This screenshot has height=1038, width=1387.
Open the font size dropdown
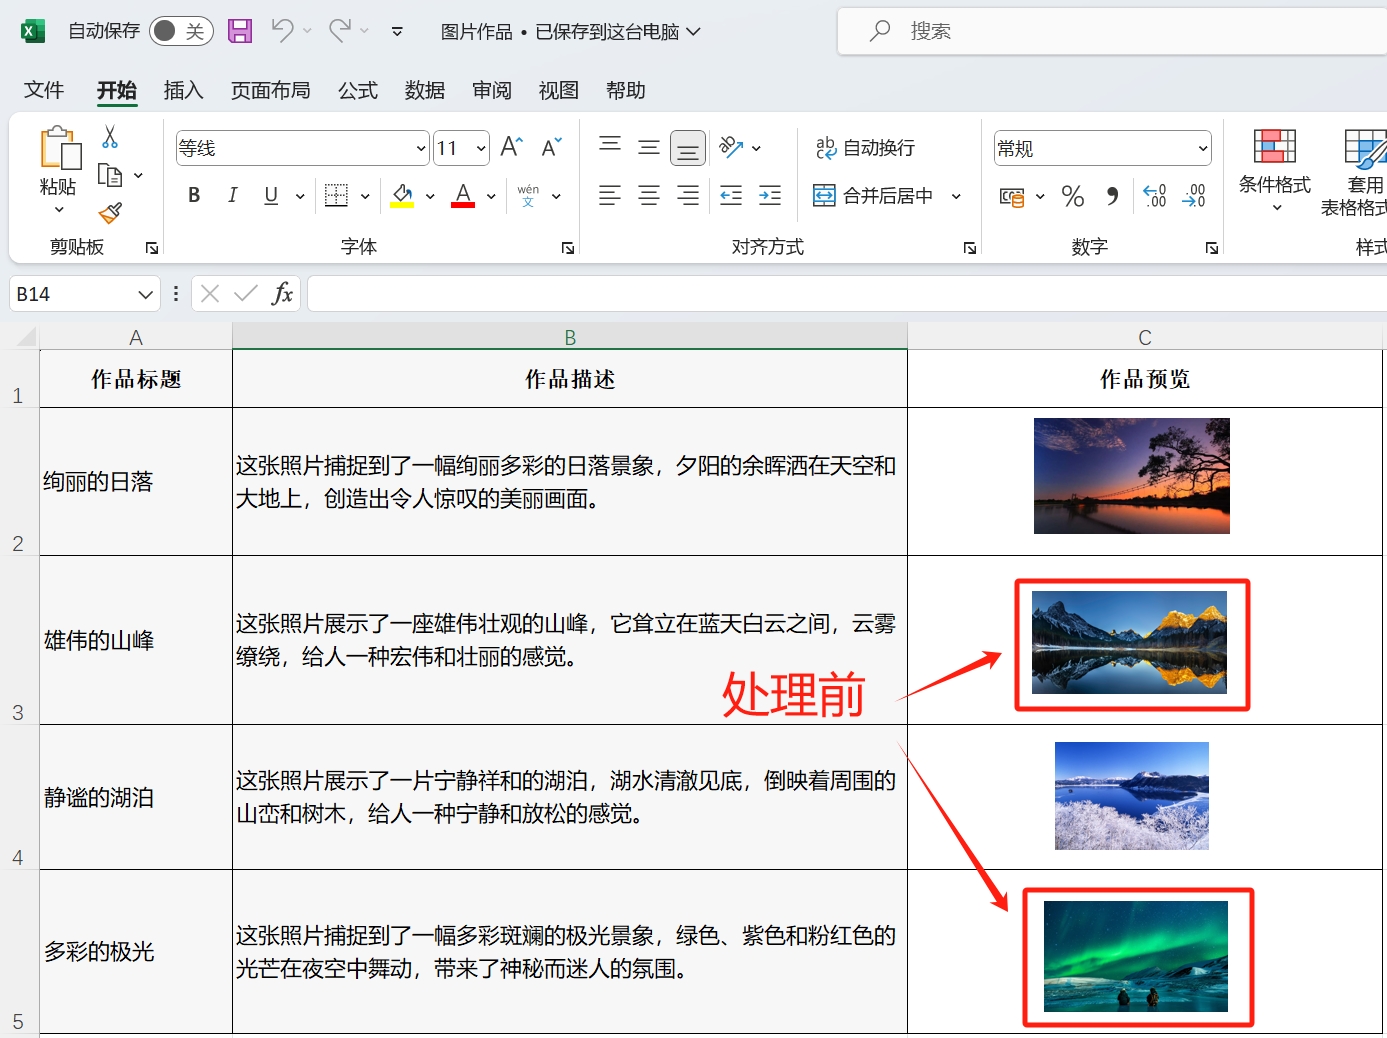tap(478, 147)
